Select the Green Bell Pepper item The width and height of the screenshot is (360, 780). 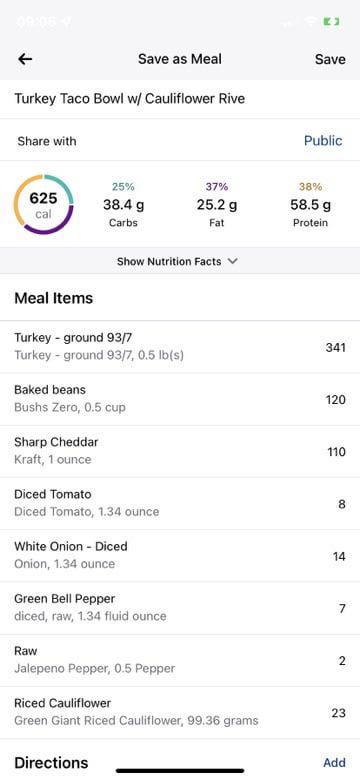180,608
